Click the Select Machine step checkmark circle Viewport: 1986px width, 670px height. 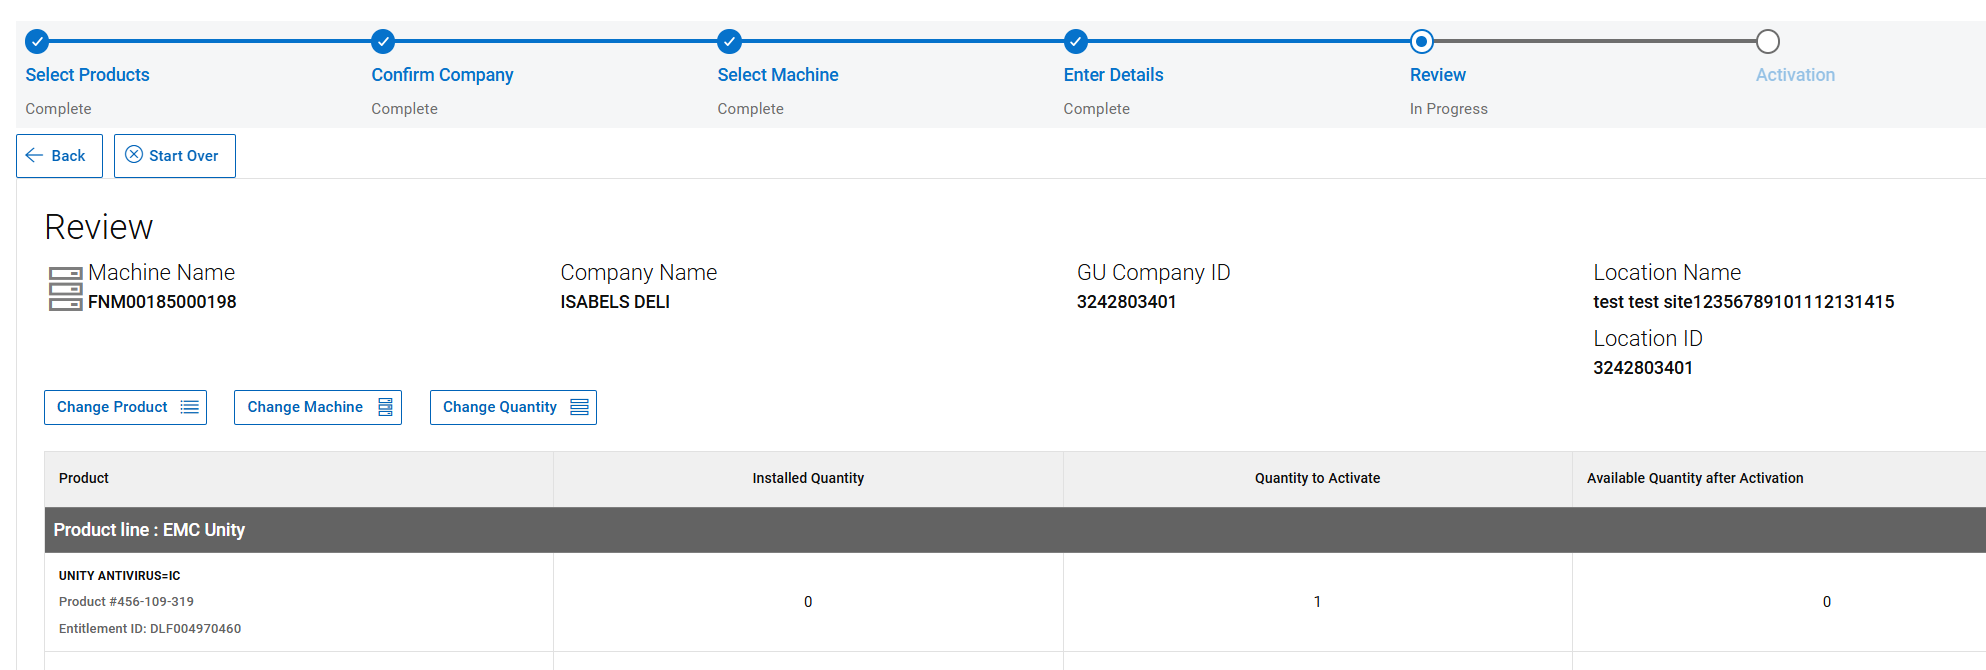pyautogui.click(x=729, y=41)
